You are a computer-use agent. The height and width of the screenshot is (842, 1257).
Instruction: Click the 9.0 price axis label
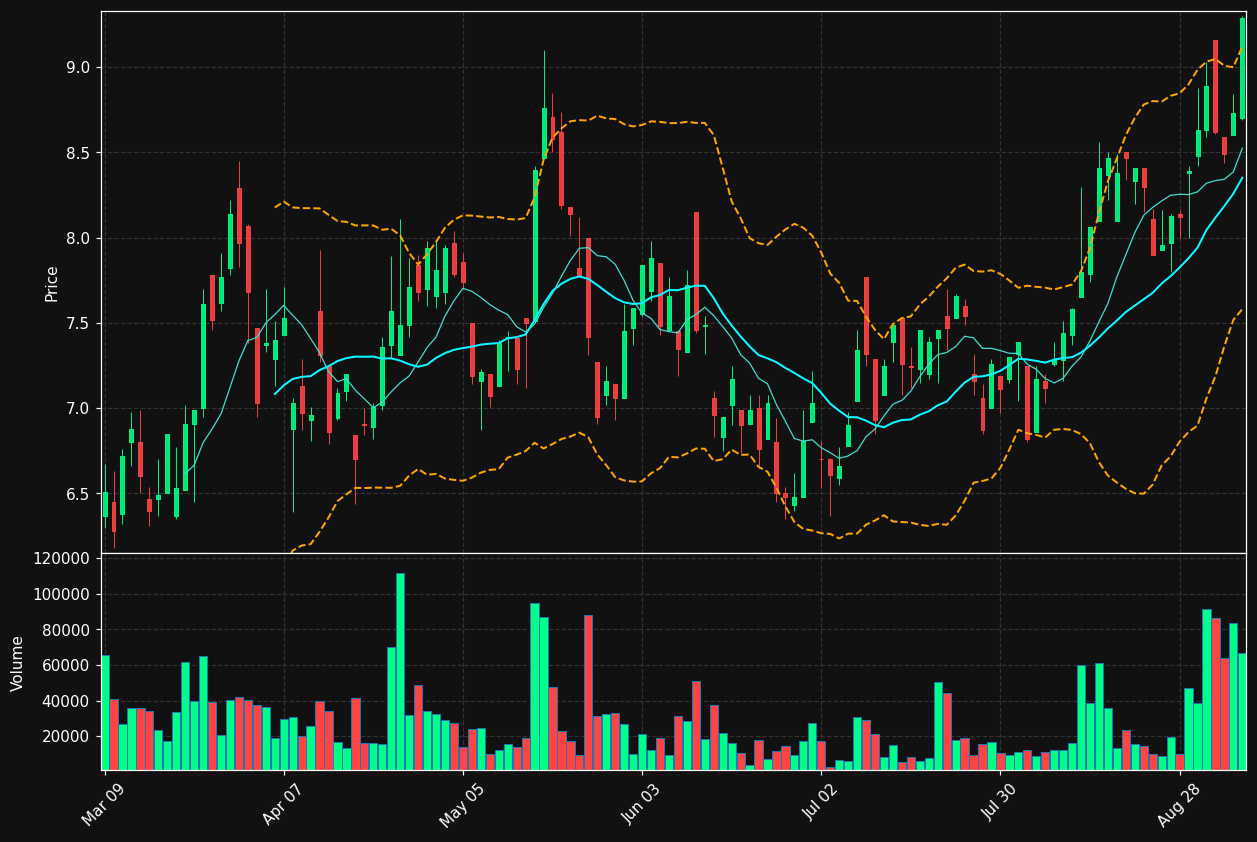point(78,68)
